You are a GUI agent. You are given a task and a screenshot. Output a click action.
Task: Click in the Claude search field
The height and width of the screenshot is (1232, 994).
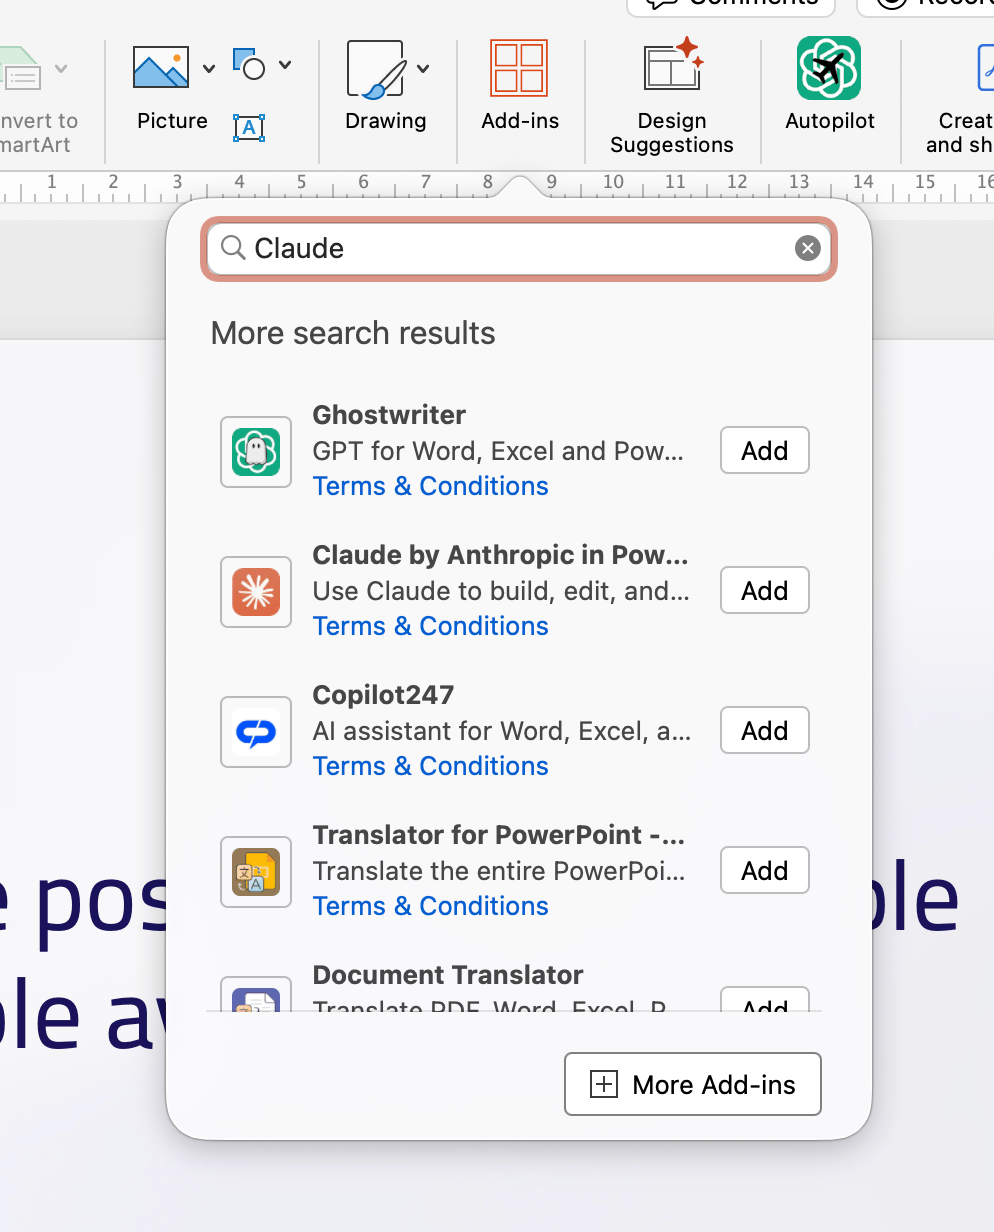[x=519, y=248]
